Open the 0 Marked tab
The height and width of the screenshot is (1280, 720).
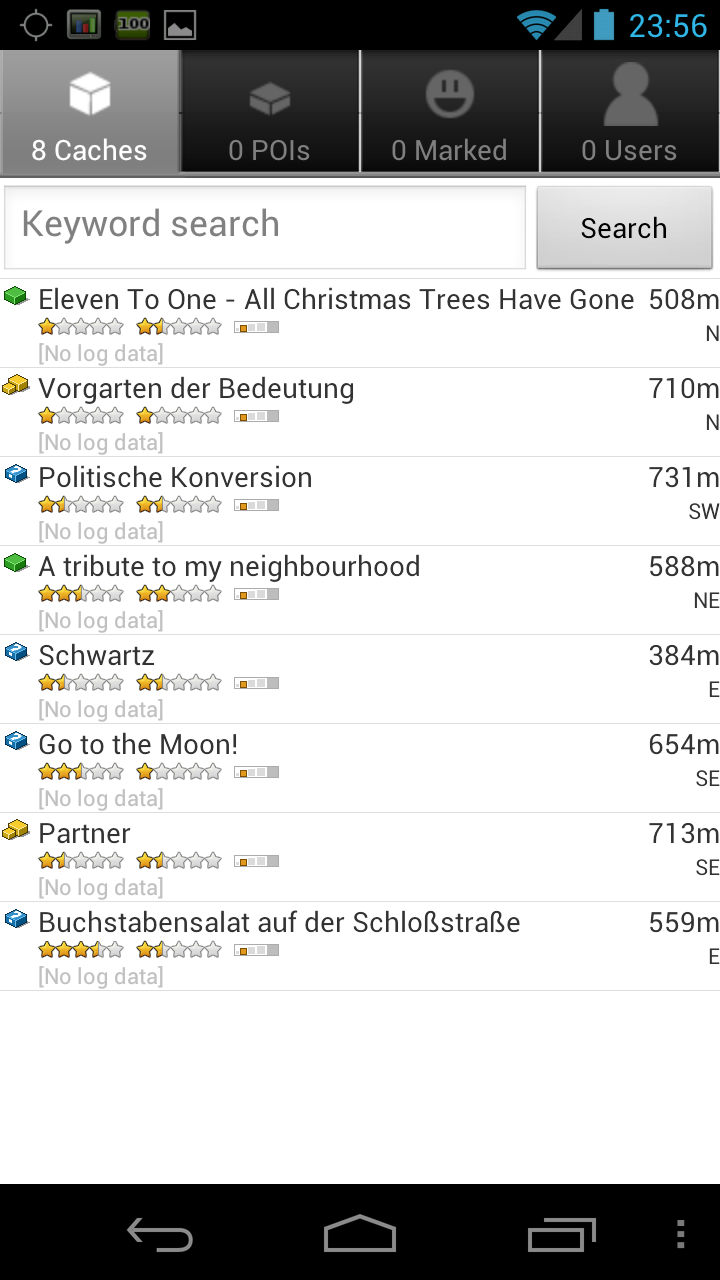tap(450, 112)
